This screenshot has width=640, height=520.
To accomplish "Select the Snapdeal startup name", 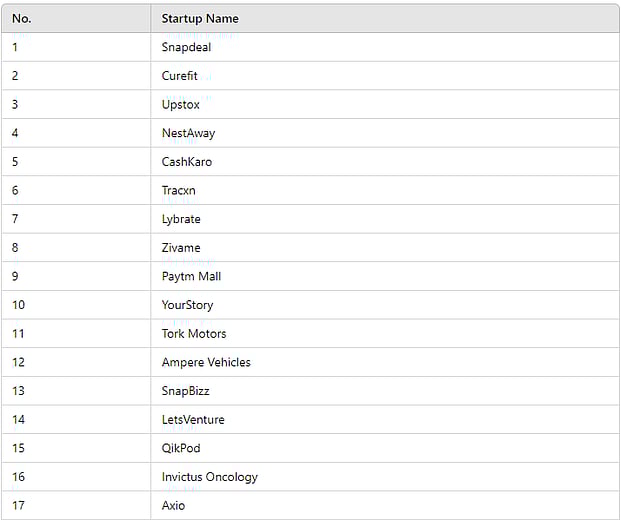I will pos(186,47).
